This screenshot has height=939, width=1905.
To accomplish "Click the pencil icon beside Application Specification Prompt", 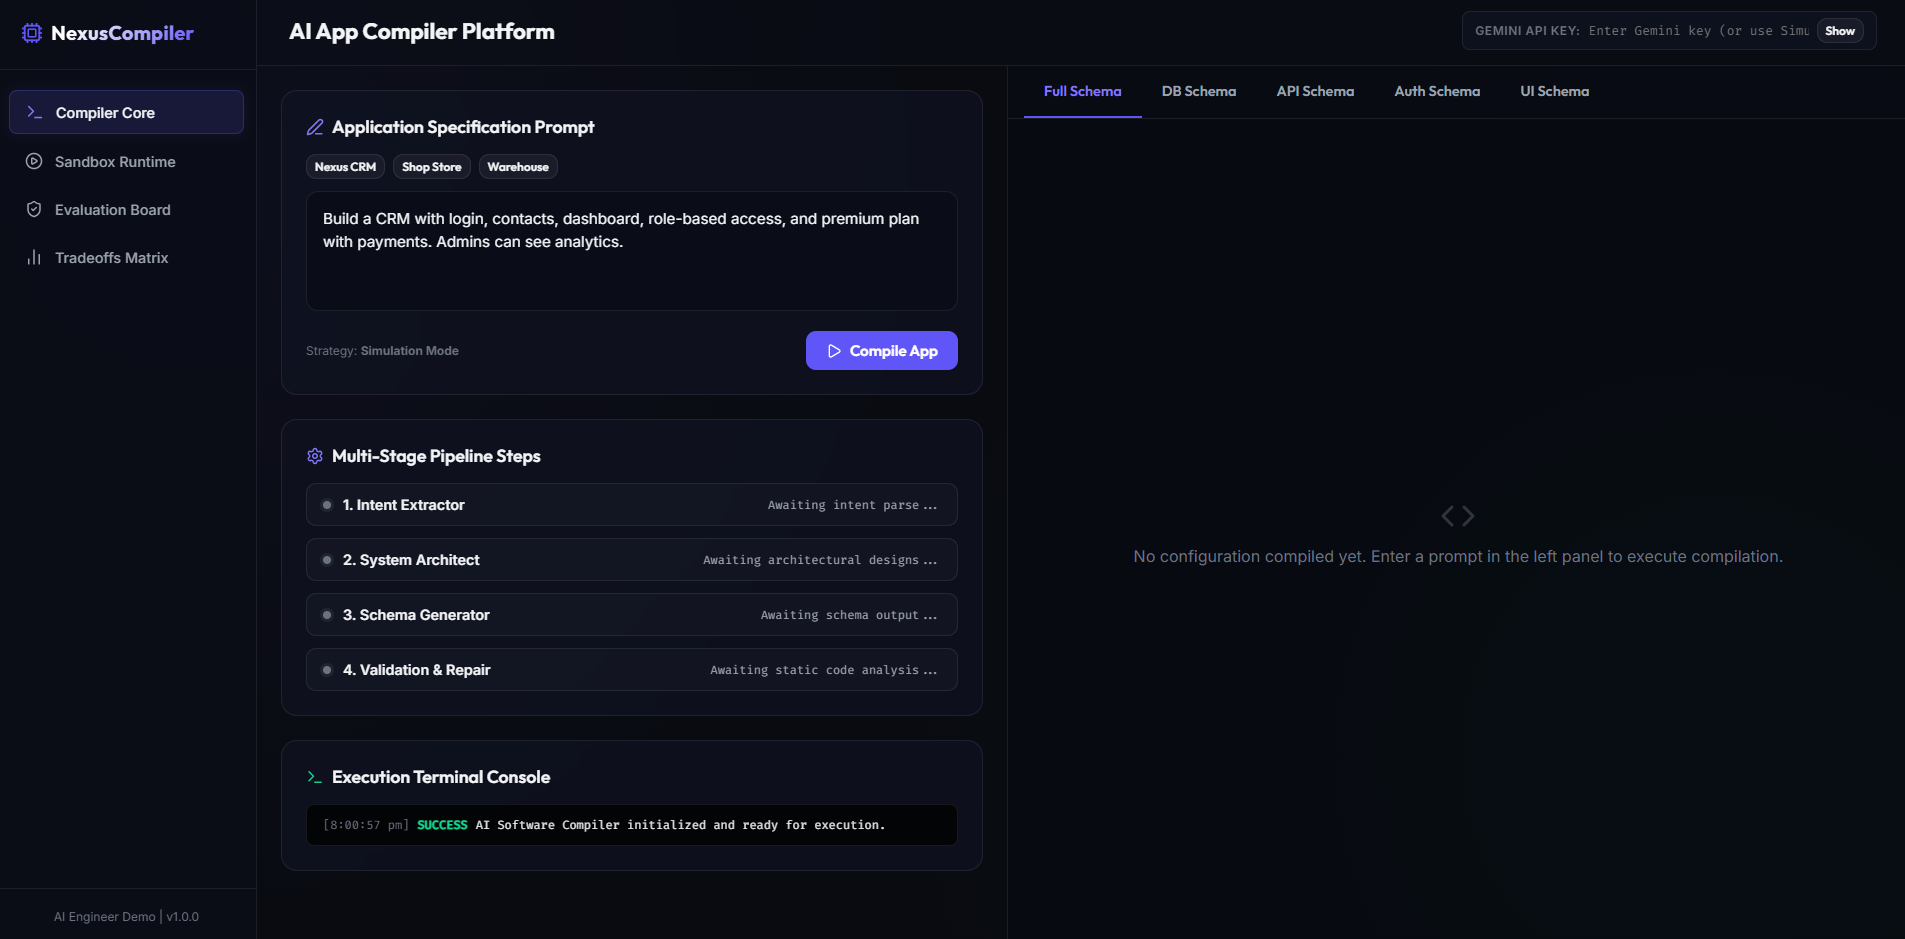I will pos(315,127).
